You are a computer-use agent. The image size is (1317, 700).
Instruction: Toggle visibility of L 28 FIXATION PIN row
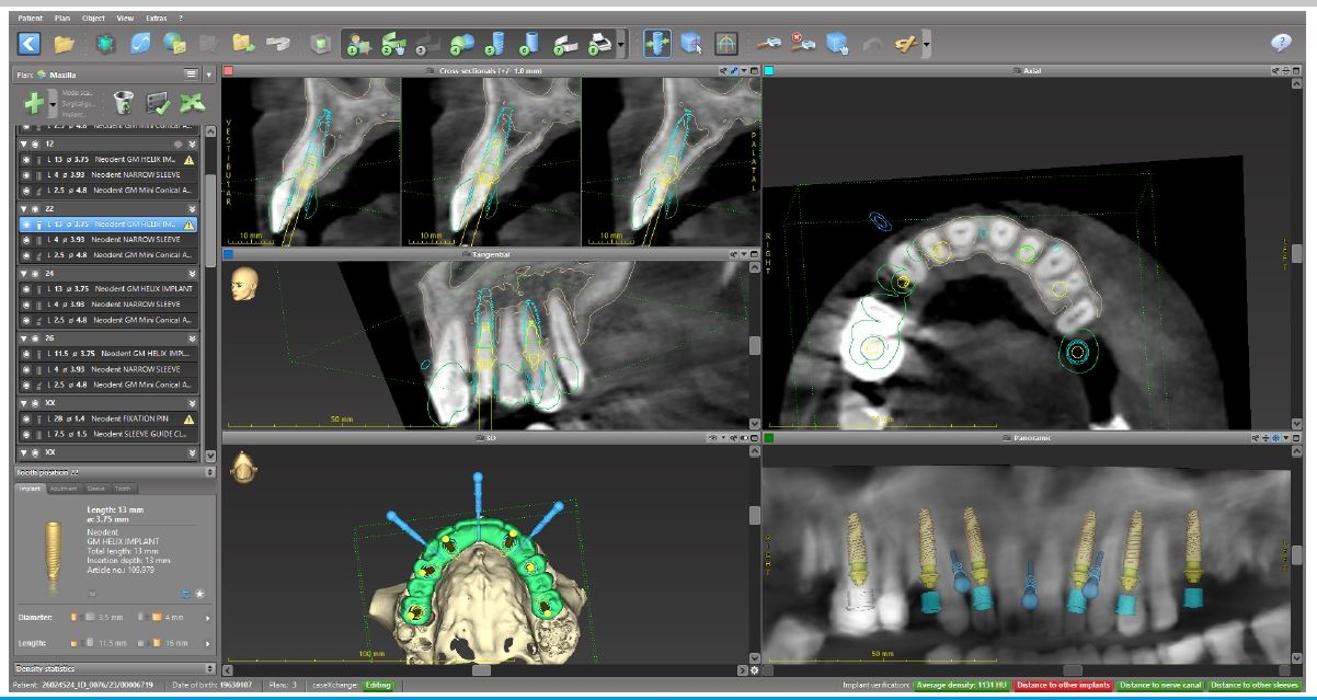click(x=27, y=418)
